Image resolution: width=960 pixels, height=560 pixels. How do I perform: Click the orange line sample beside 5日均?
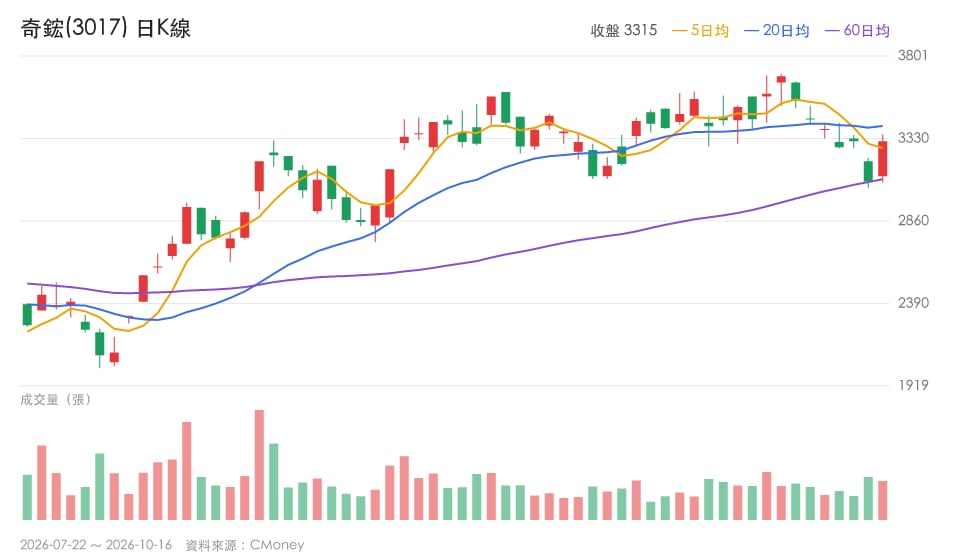coord(679,31)
